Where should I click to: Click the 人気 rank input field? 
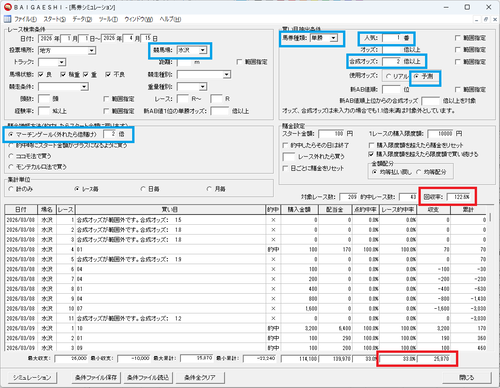coord(392,38)
